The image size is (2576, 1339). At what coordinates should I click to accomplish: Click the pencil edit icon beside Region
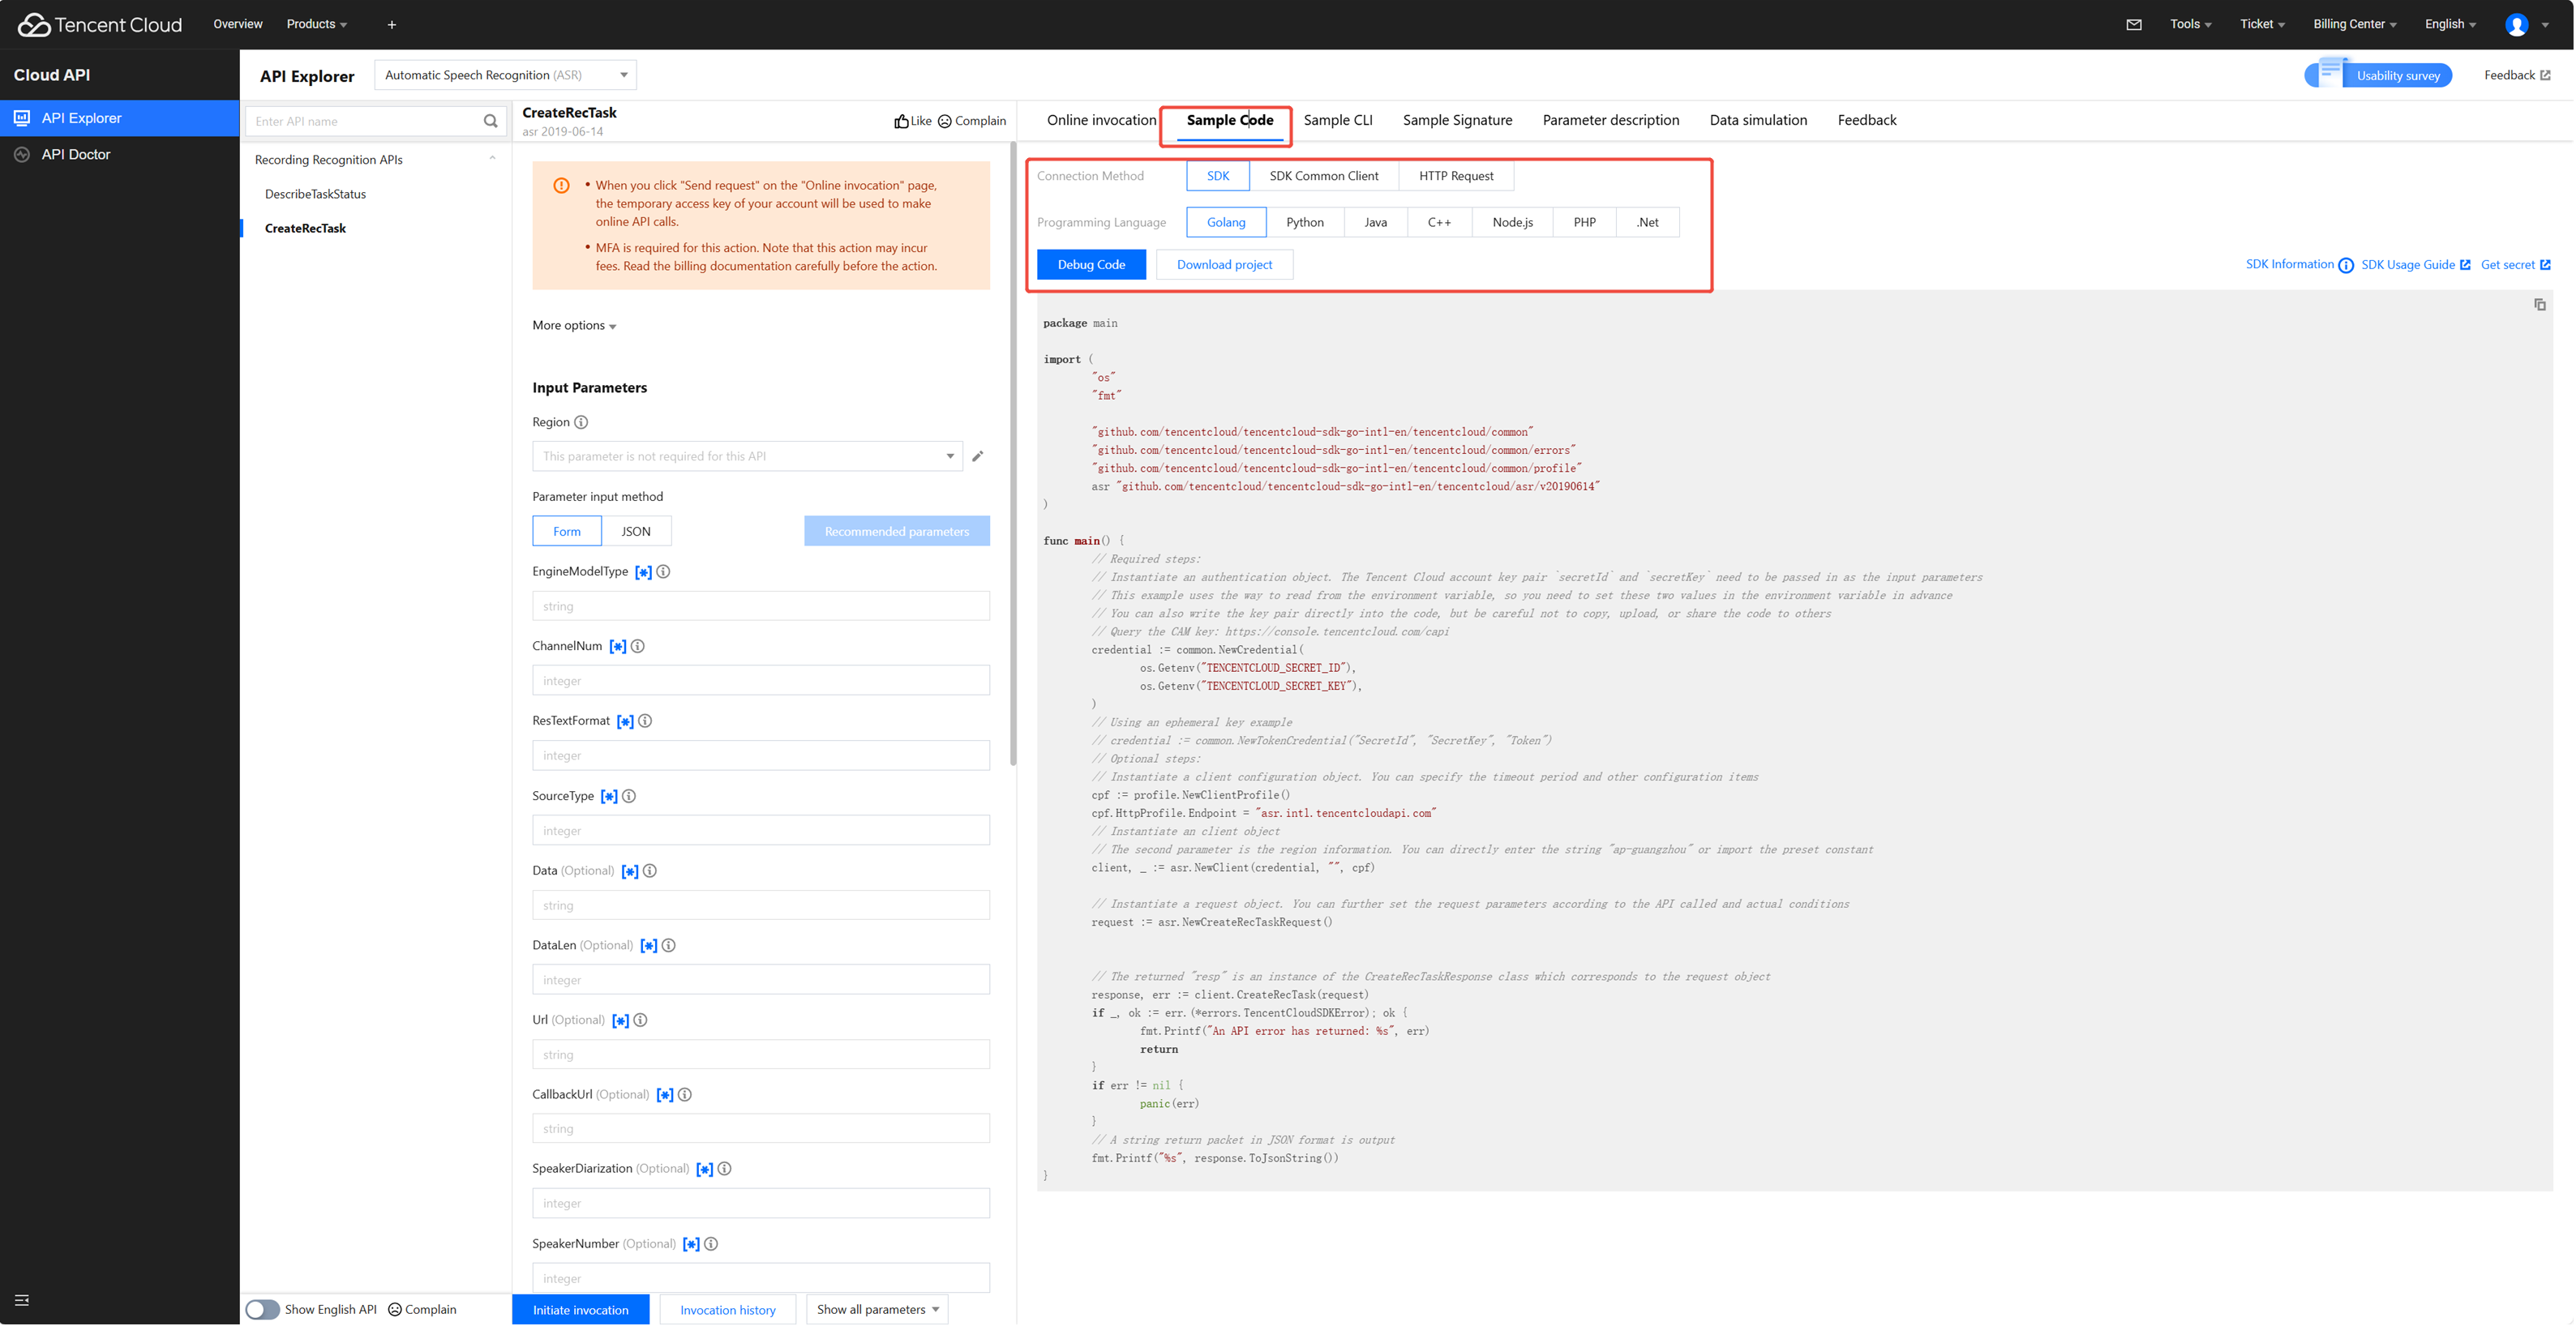[x=977, y=456]
